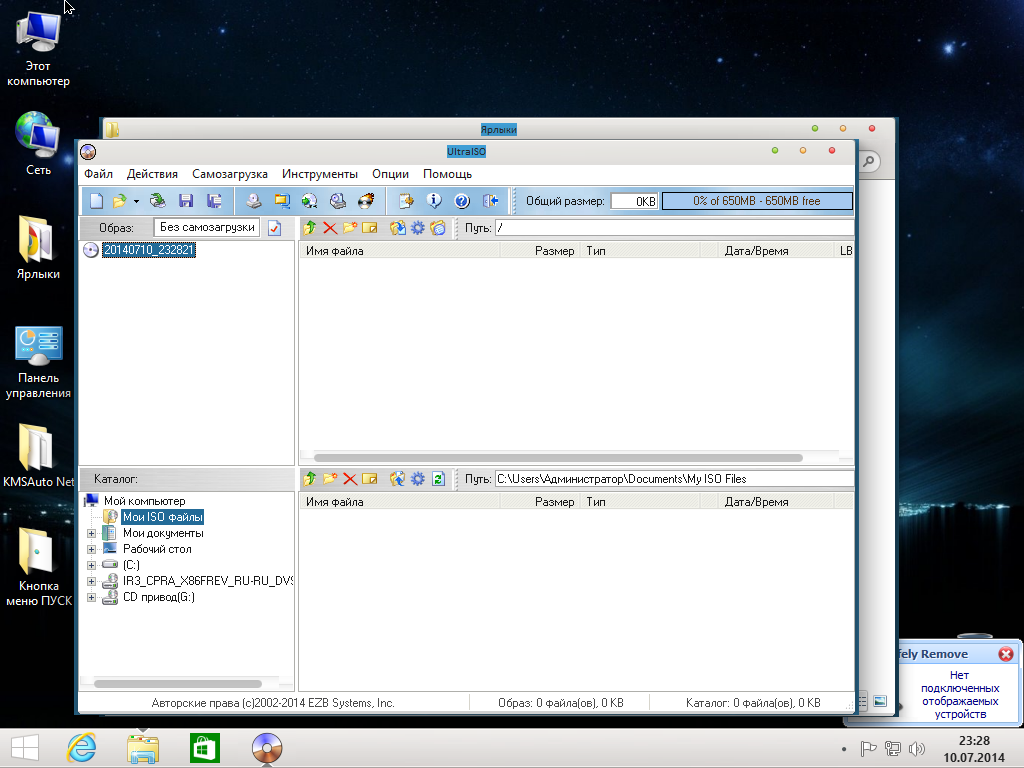
Task: Create a new image with the blank page icon
Action: tap(96, 201)
